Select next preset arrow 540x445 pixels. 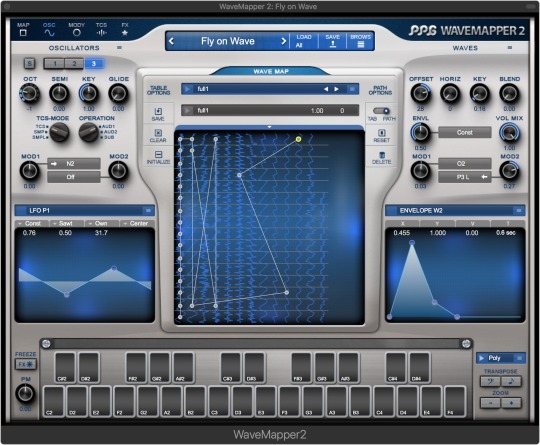[x=284, y=41]
